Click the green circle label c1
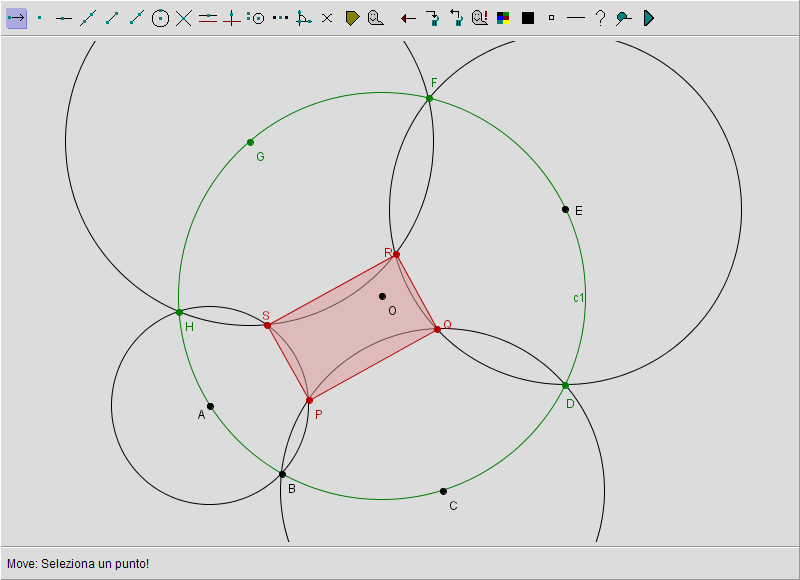The height and width of the screenshot is (580, 800). click(578, 298)
